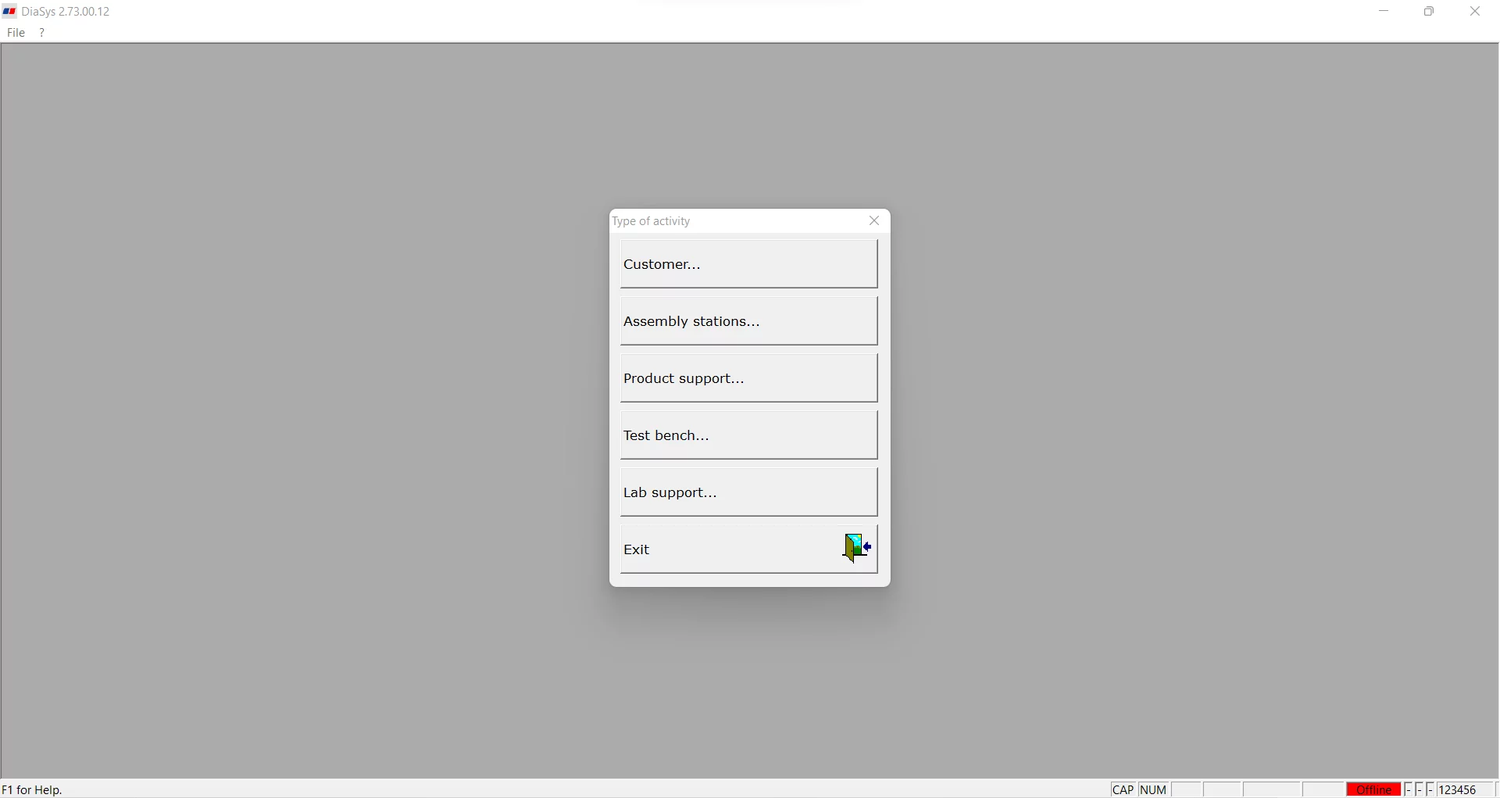Restore down the DiaSys window

pyautogui.click(x=1430, y=12)
